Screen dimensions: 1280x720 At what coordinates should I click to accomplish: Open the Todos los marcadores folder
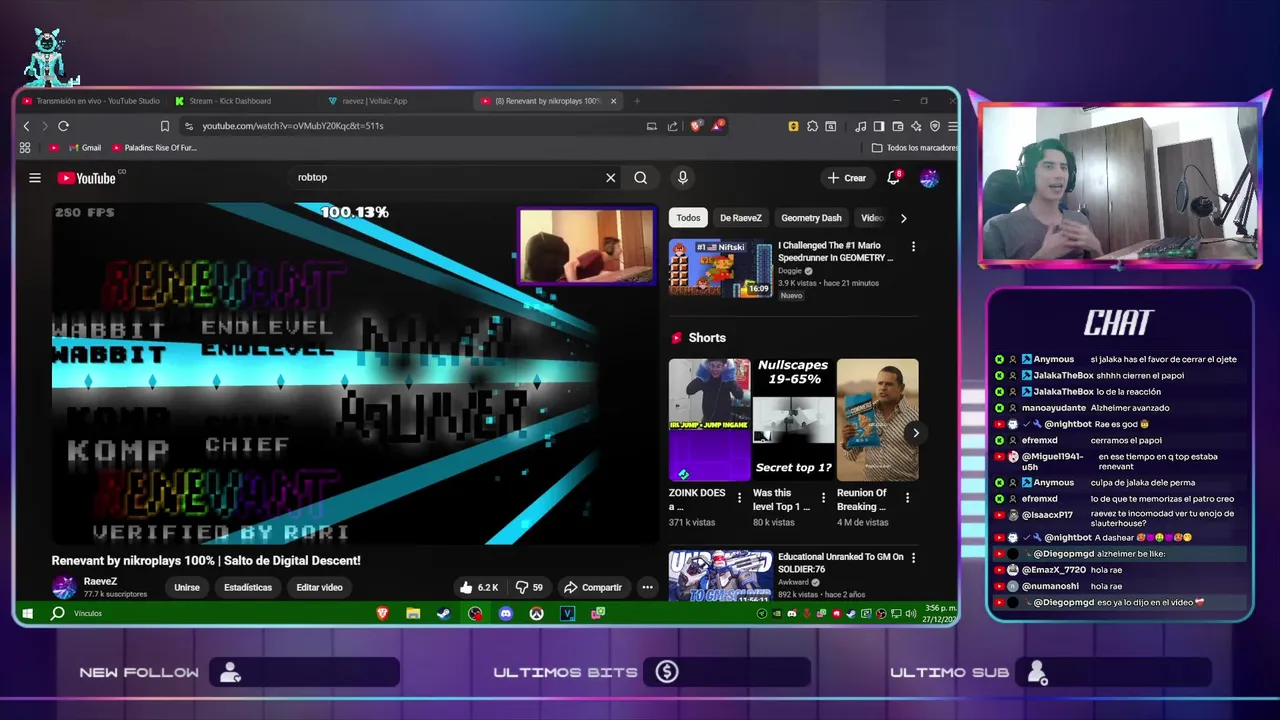[914, 148]
